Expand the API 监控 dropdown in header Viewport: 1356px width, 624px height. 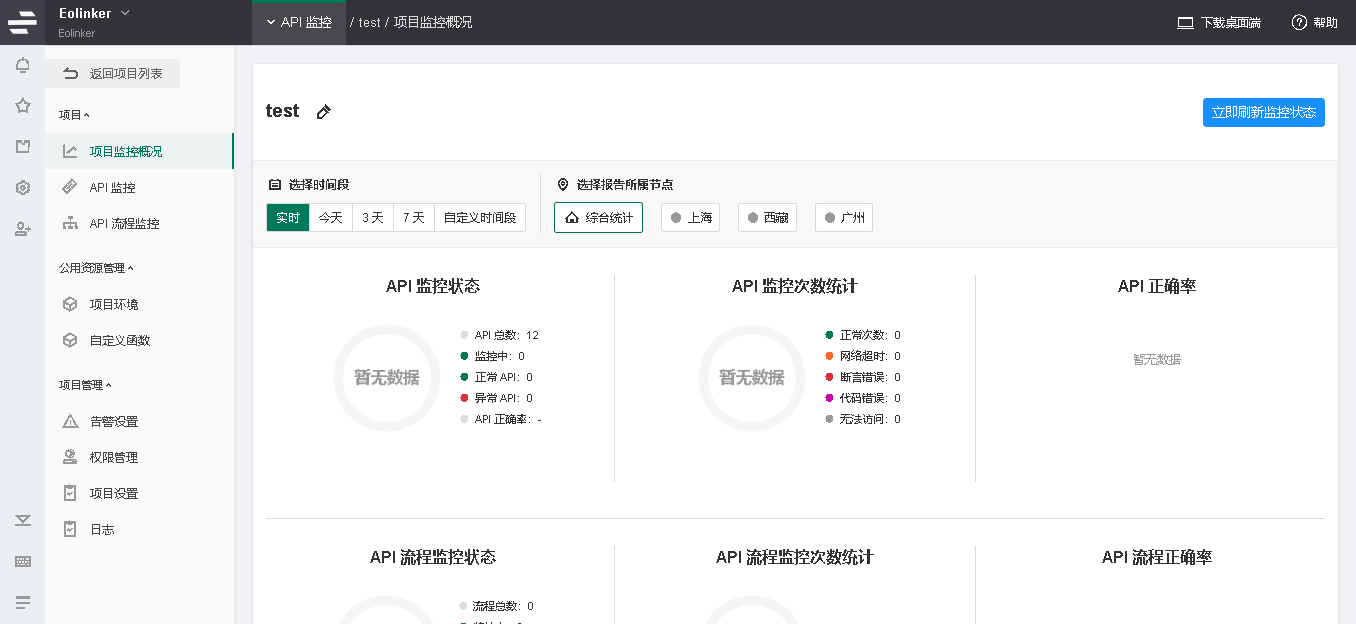299,22
